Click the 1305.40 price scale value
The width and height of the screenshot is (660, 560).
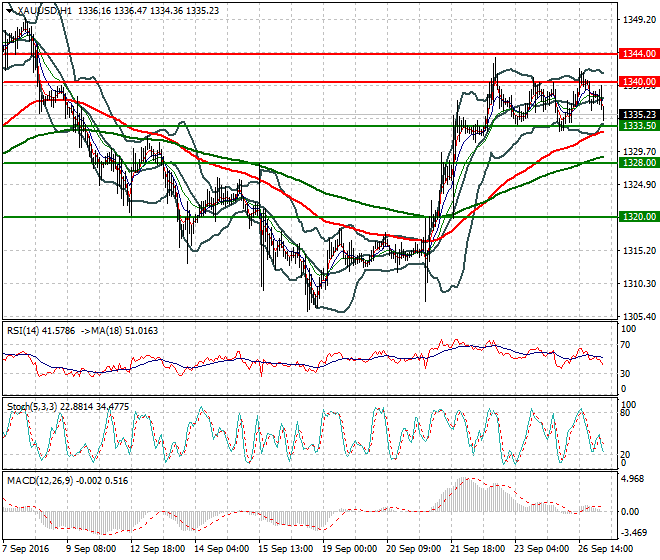tap(639, 317)
